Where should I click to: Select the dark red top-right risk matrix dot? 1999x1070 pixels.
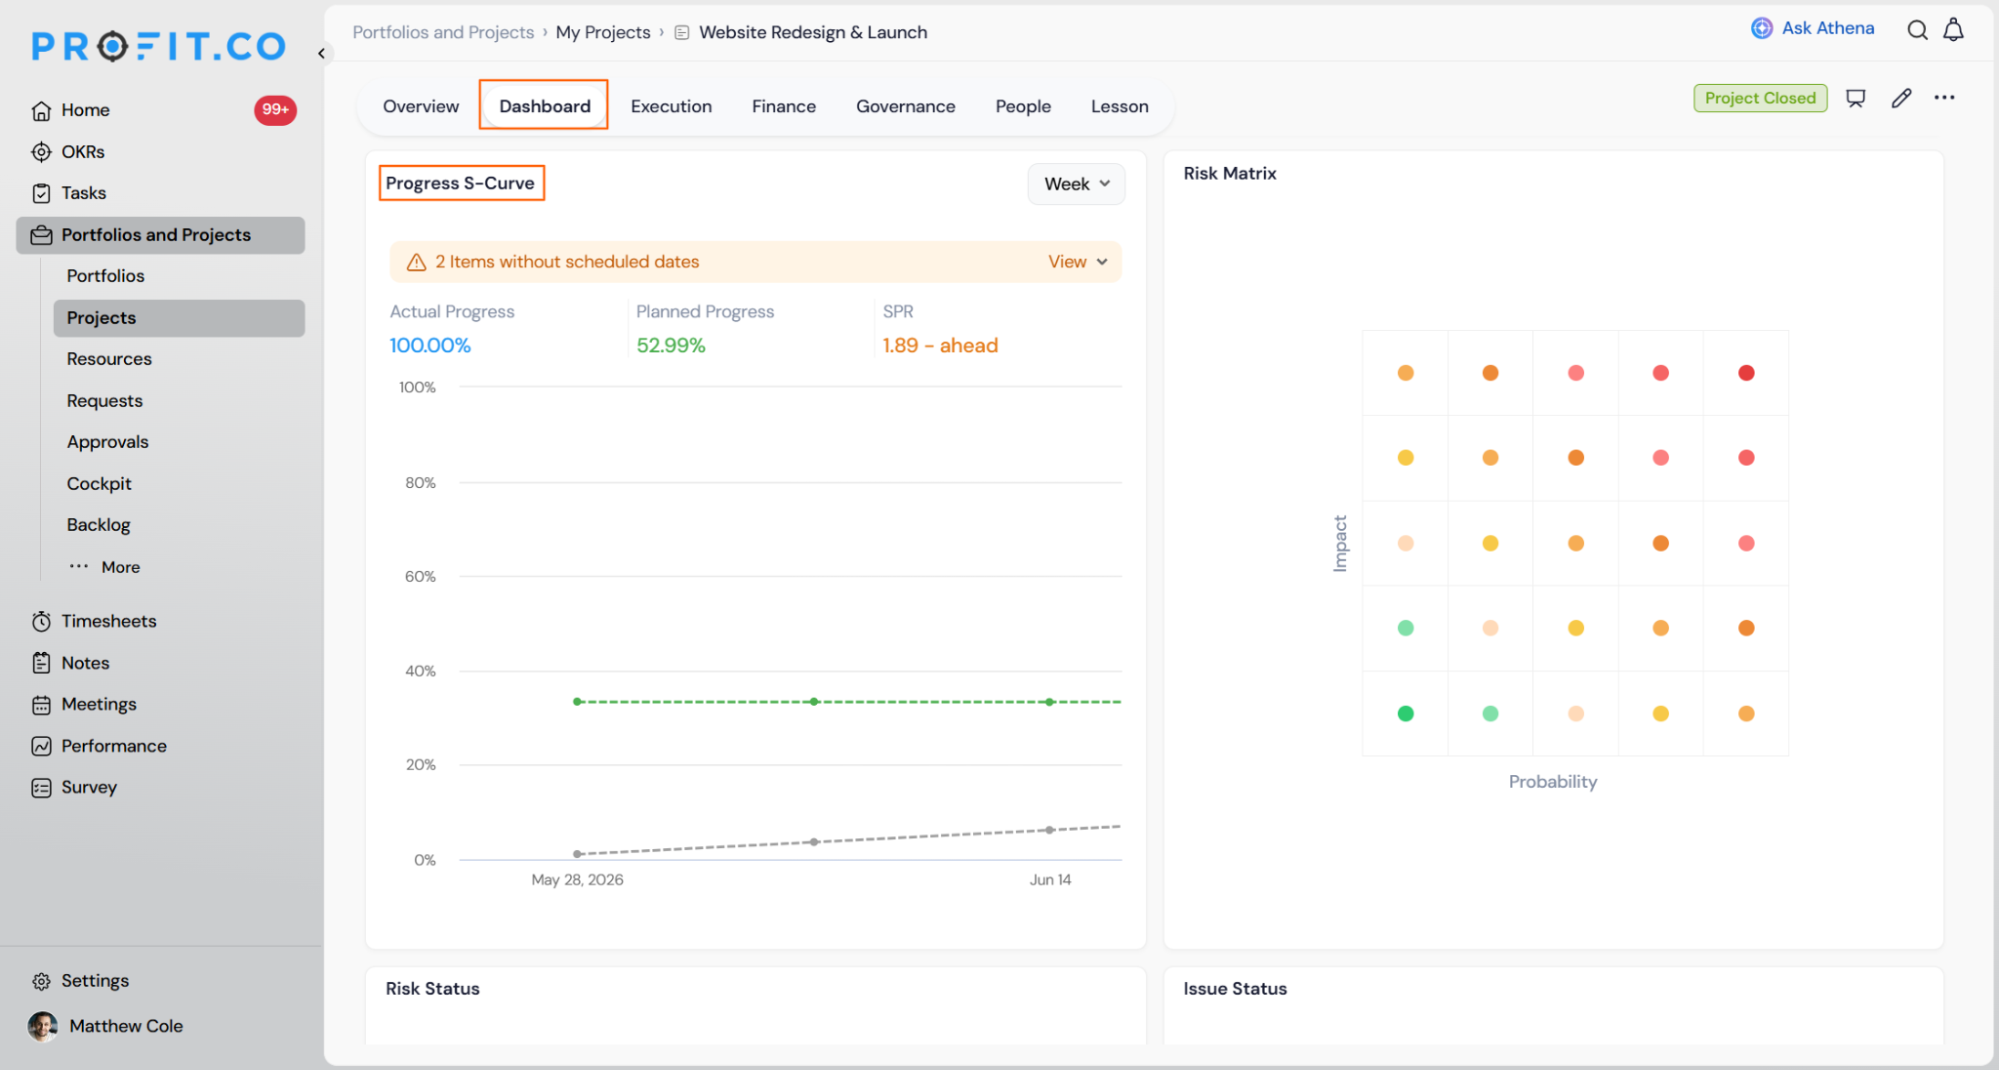[x=1746, y=373]
